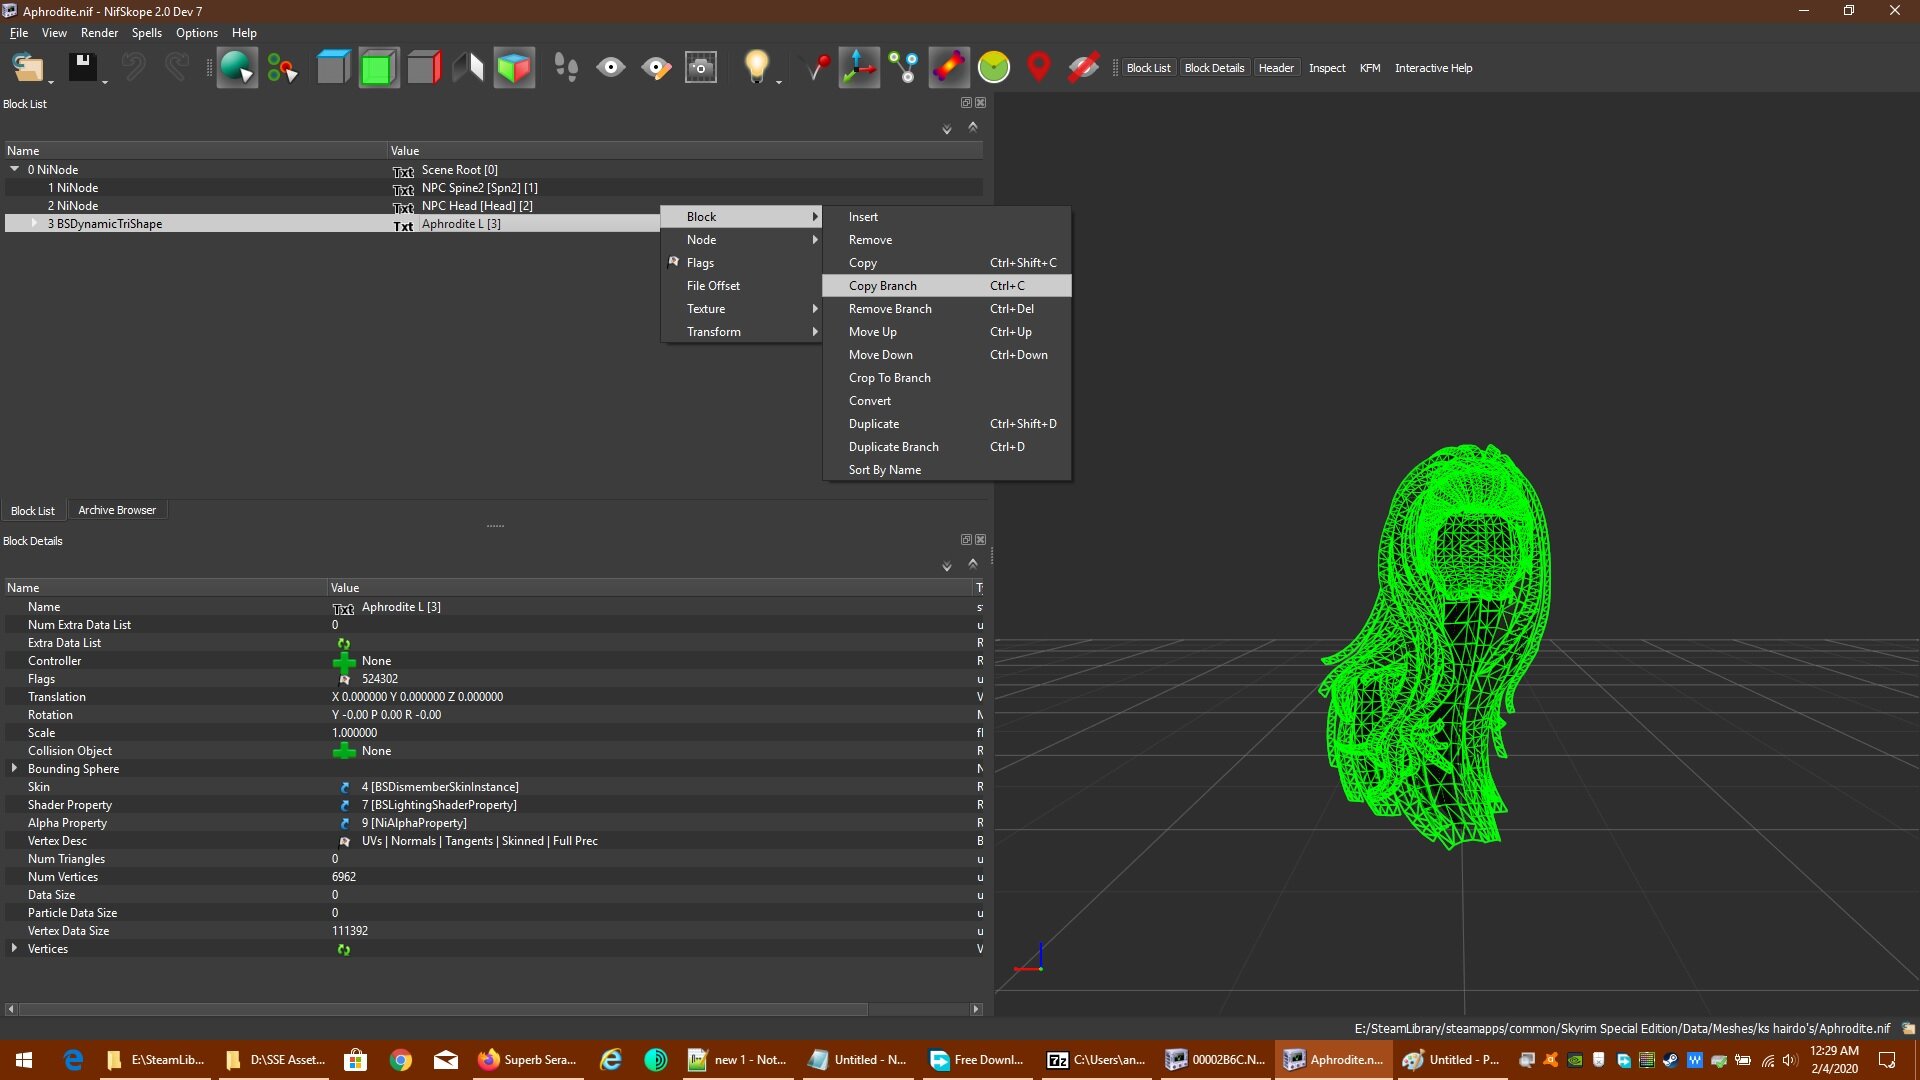Select the blue top view cube icon
Image resolution: width=1920 pixels, height=1080 pixels.
(x=333, y=68)
